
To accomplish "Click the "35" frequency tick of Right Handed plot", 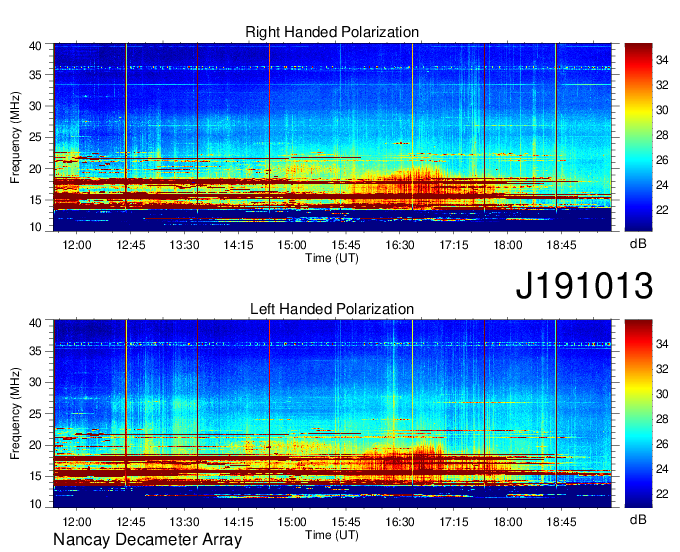I will [x=36, y=75].
